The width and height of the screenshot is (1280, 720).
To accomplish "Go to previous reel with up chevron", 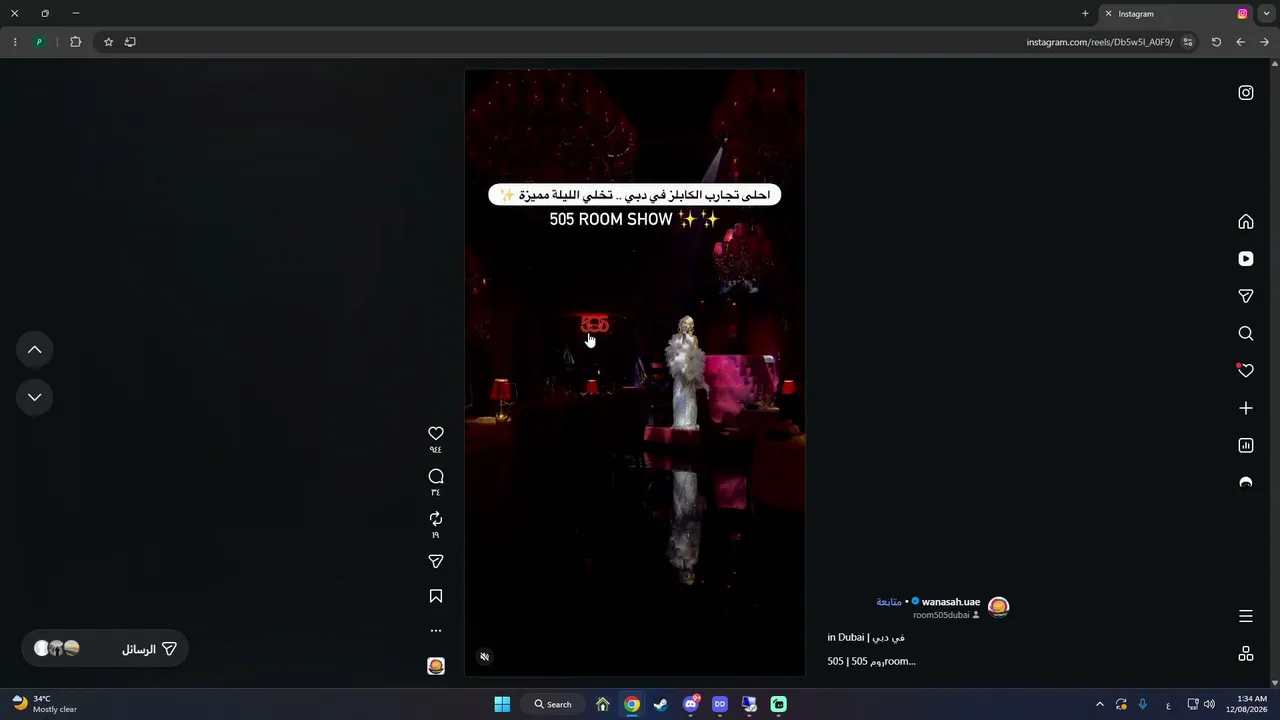I will 34,350.
